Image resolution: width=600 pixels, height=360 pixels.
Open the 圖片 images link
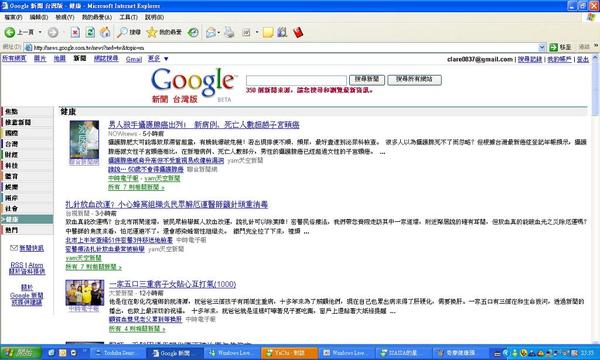pyautogui.click(x=40, y=59)
